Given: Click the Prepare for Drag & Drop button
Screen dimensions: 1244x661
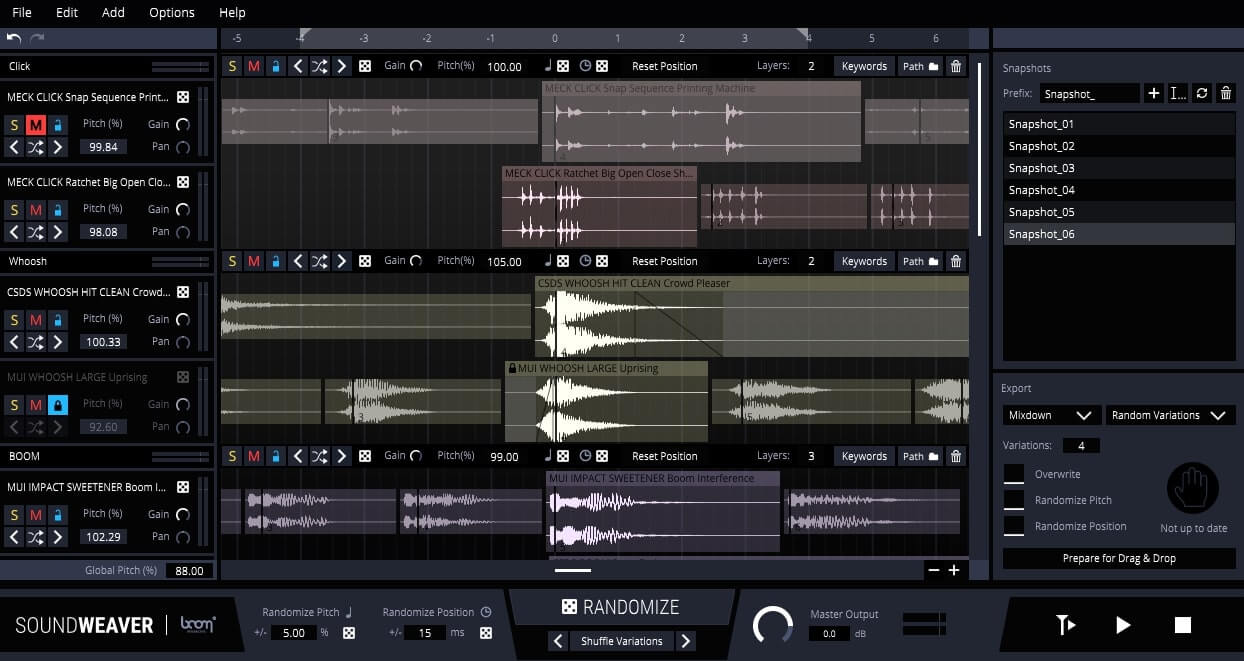Looking at the screenshot, I should click(1118, 558).
